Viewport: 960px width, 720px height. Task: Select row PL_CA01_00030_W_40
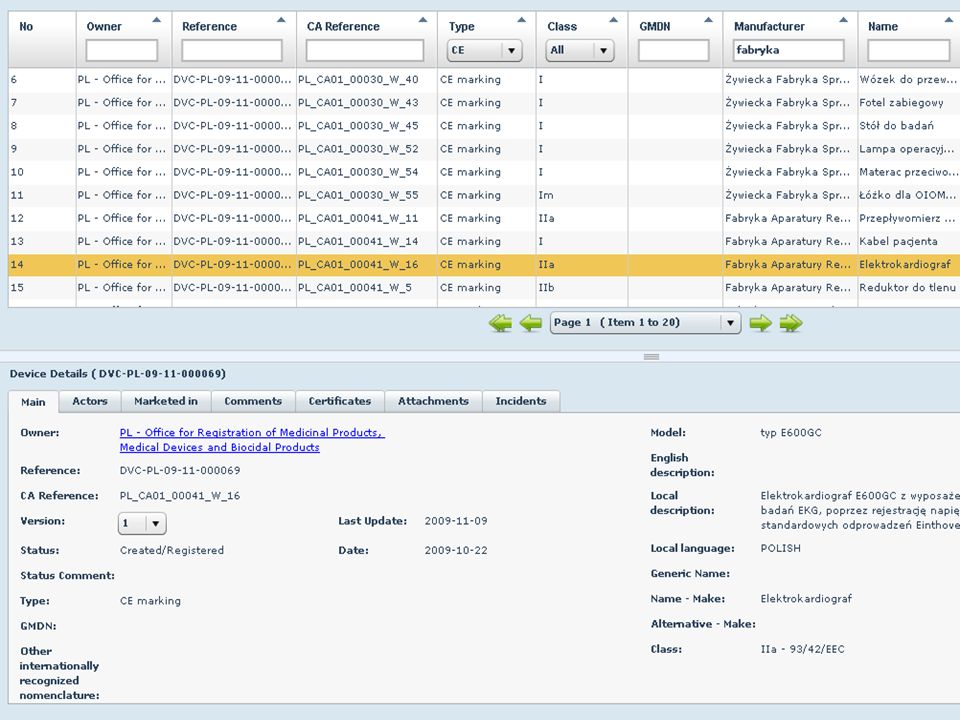pos(484,80)
